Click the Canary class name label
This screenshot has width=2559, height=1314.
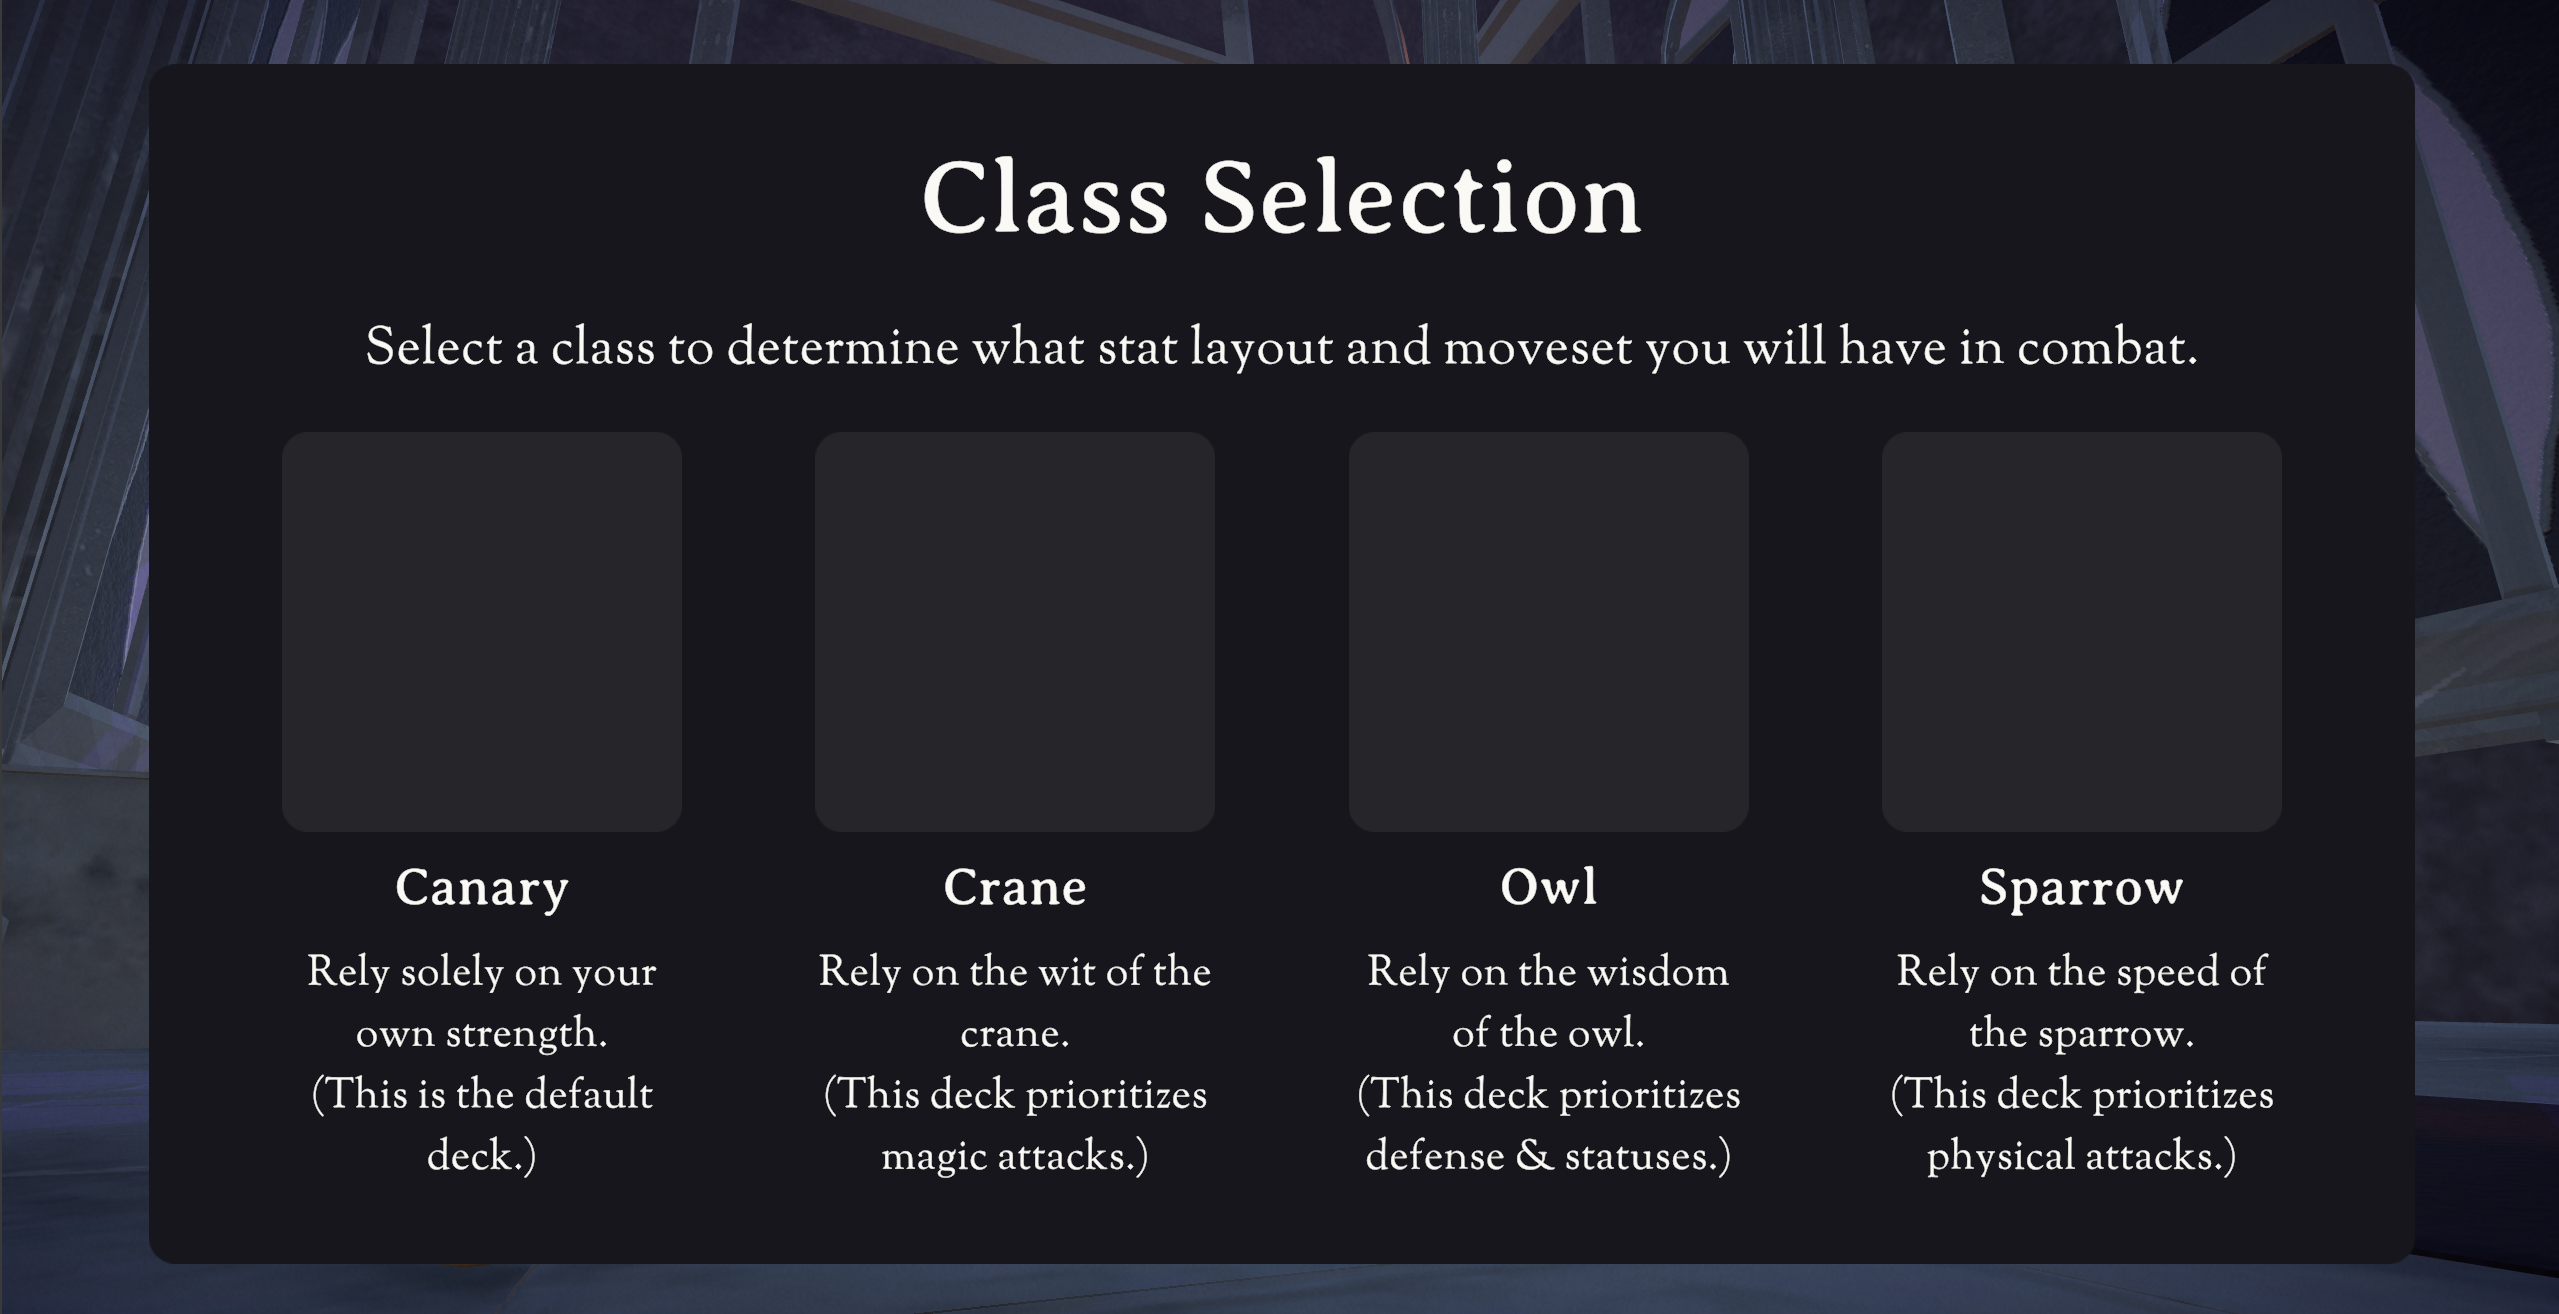482,888
